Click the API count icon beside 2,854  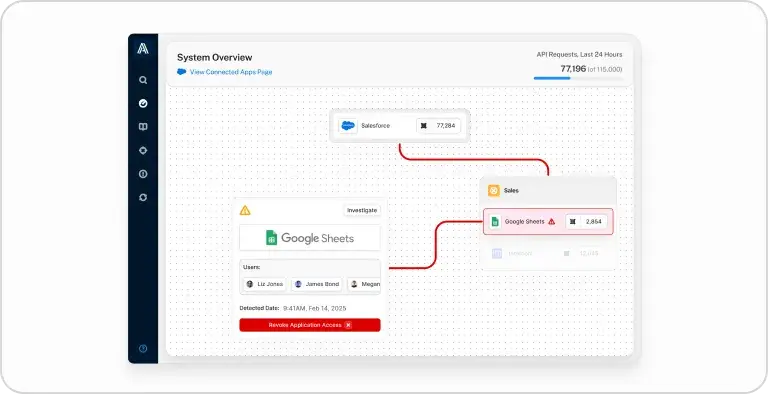(x=573, y=222)
